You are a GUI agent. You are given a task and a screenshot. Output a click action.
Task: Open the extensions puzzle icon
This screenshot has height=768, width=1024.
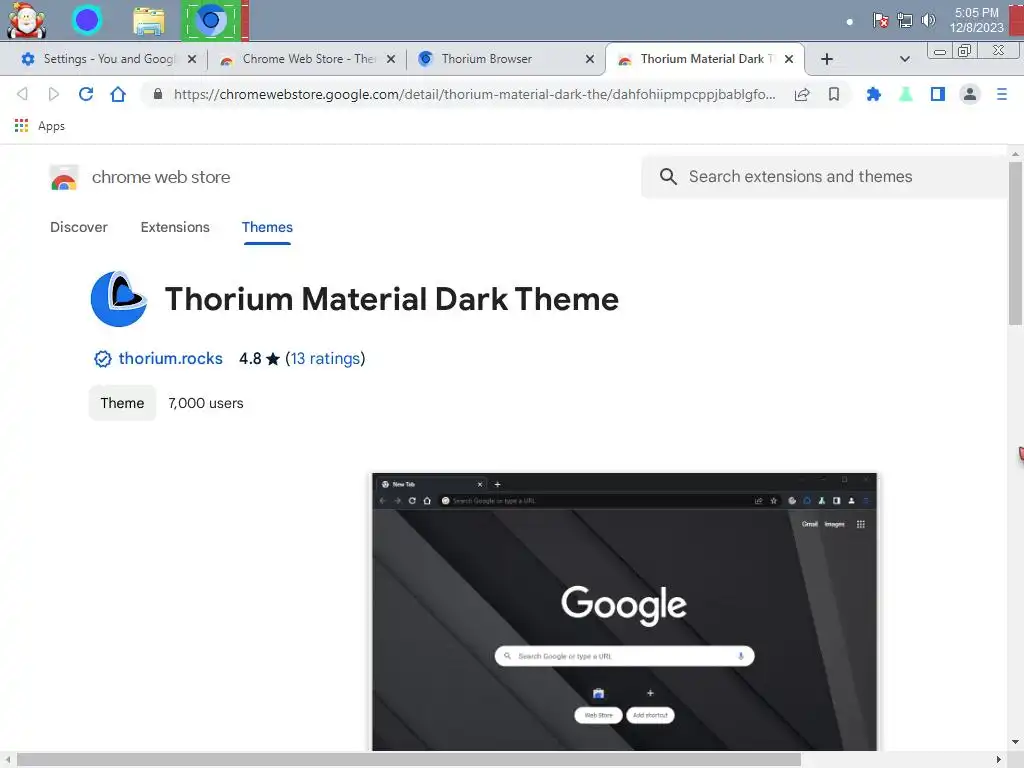click(873, 95)
